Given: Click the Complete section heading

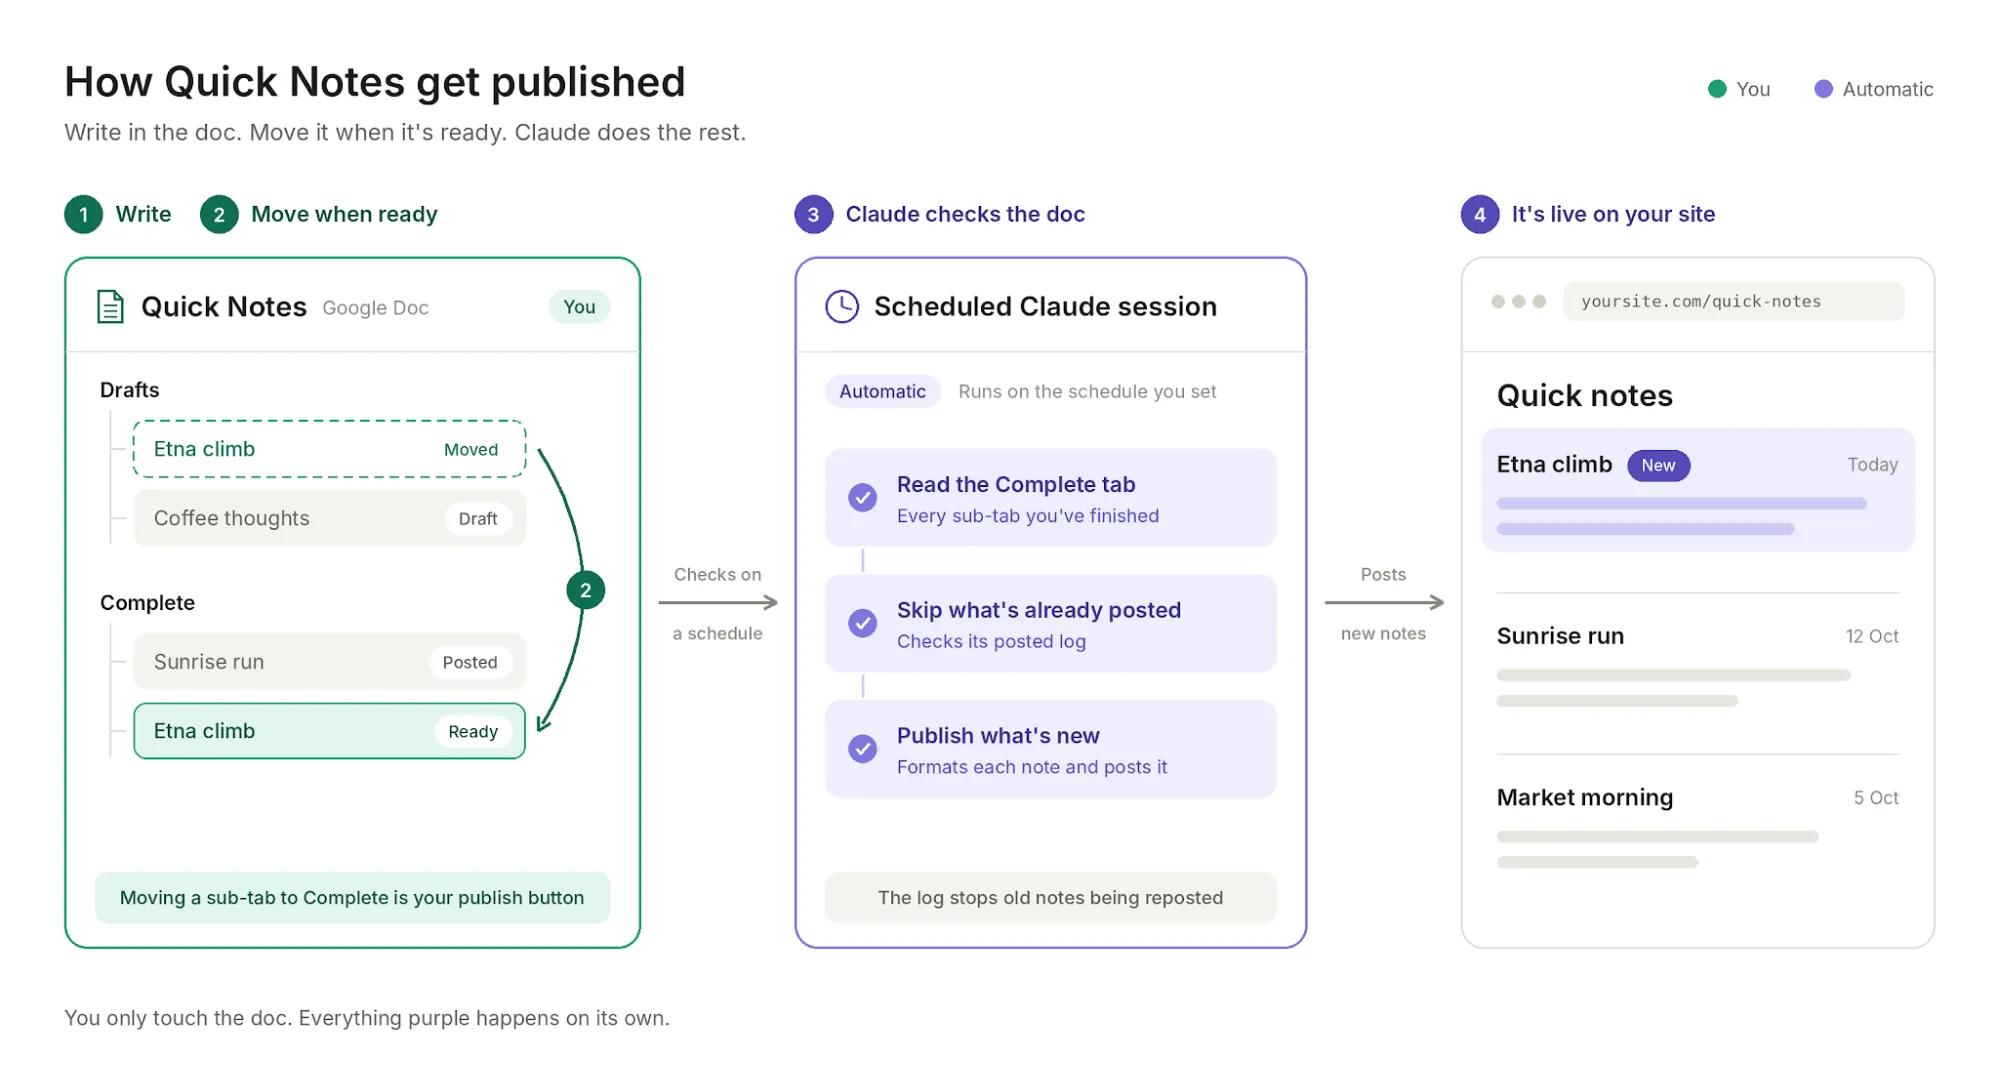Looking at the screenshot, I should click(x=147, y=603).
